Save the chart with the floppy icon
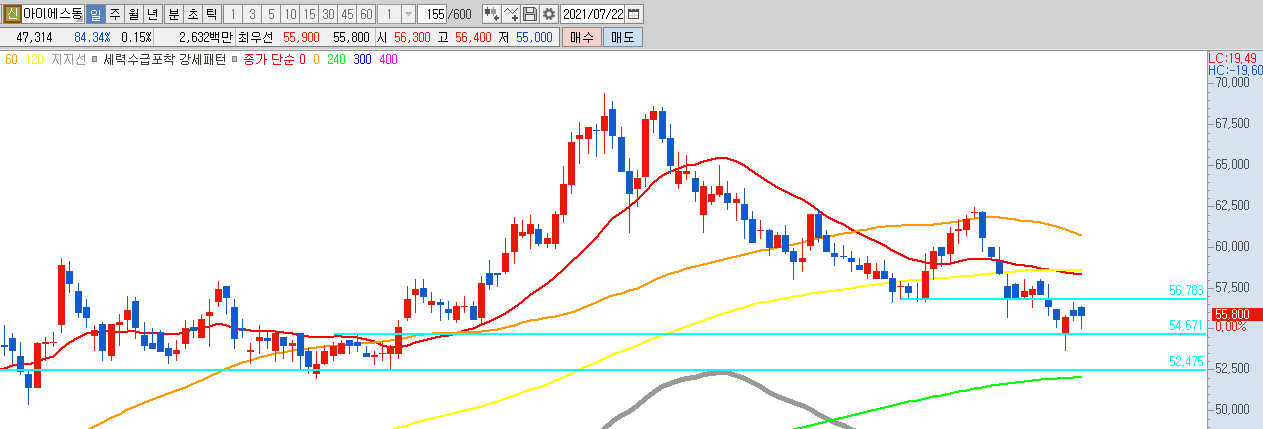The width and height of the screenshot is (1263, 429). pyautogui.click(x=530, y=14)
